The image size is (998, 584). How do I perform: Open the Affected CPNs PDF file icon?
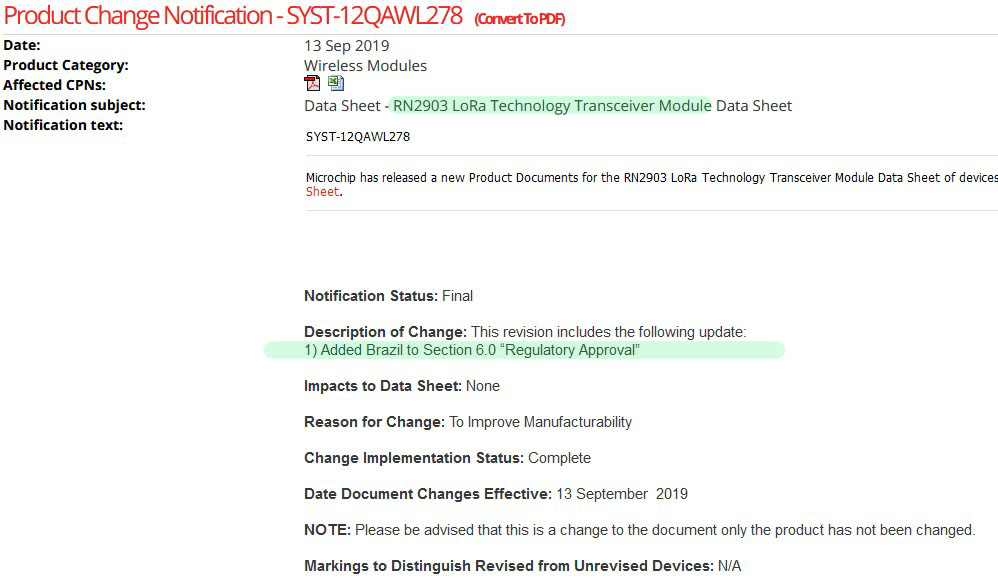(312, 83)
